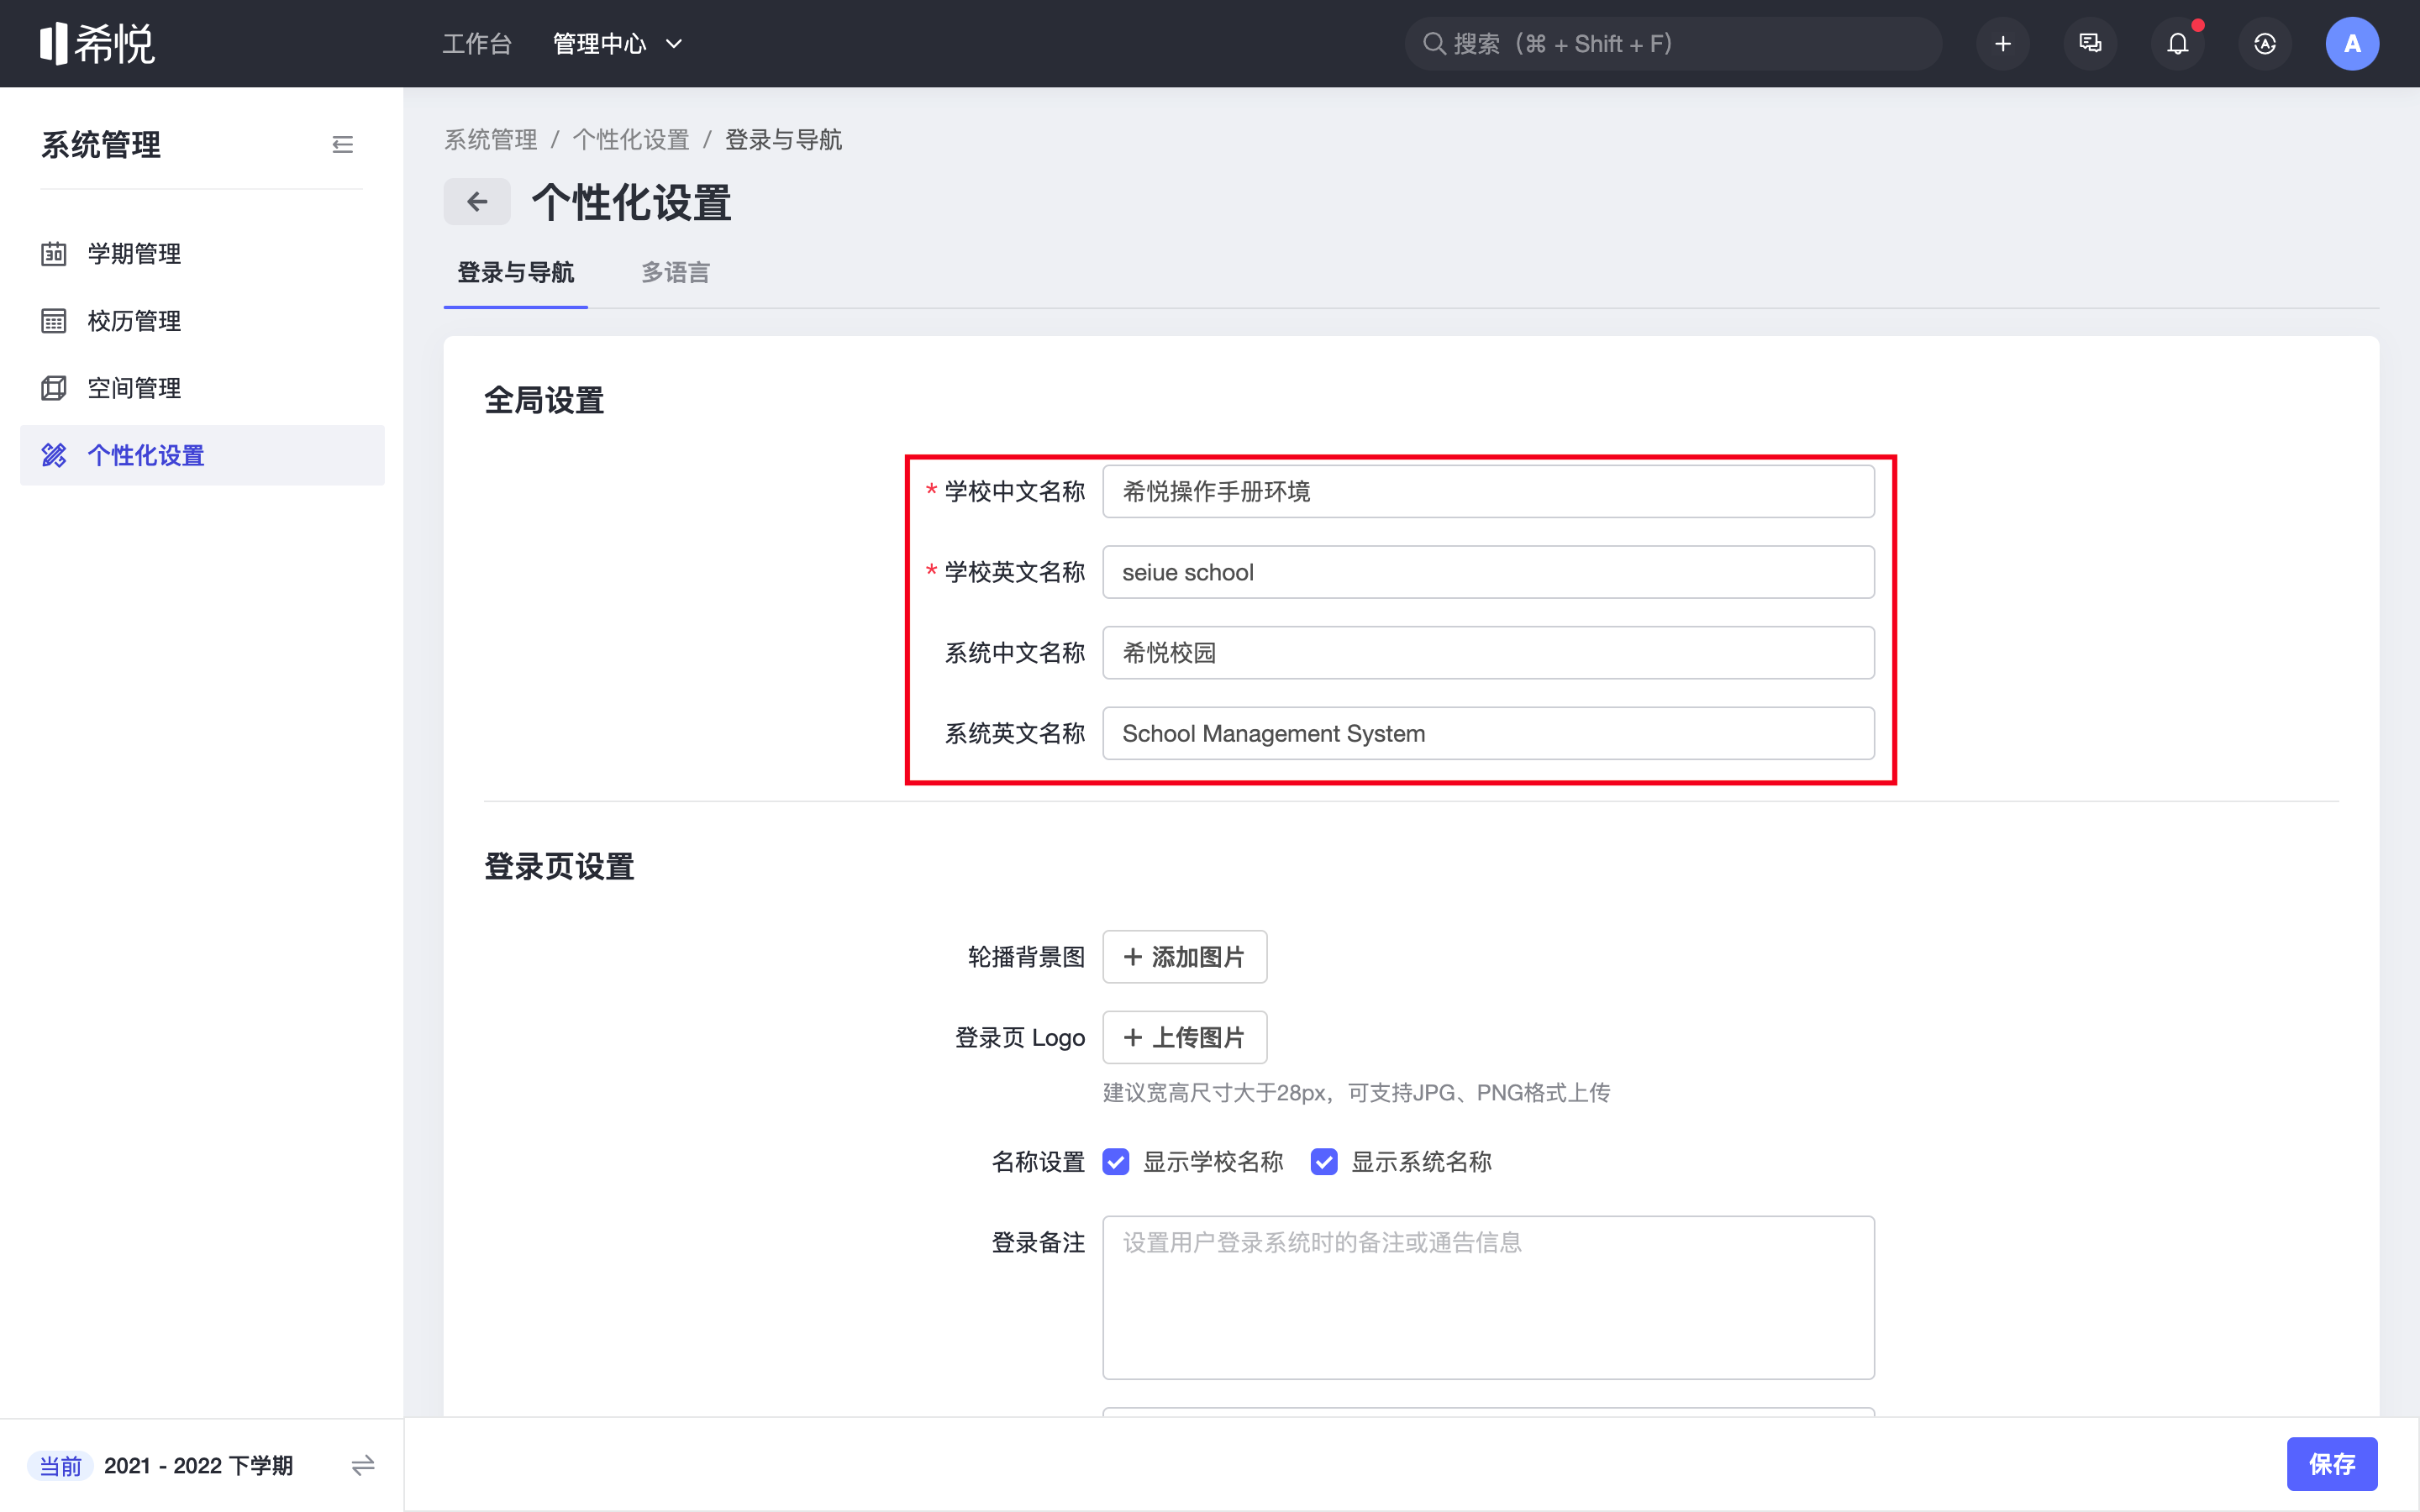Image resolution: width=2420 pixels, height=1512 pixels.
Task: Focus the global search box
Action: click(x=1673, y=44)
